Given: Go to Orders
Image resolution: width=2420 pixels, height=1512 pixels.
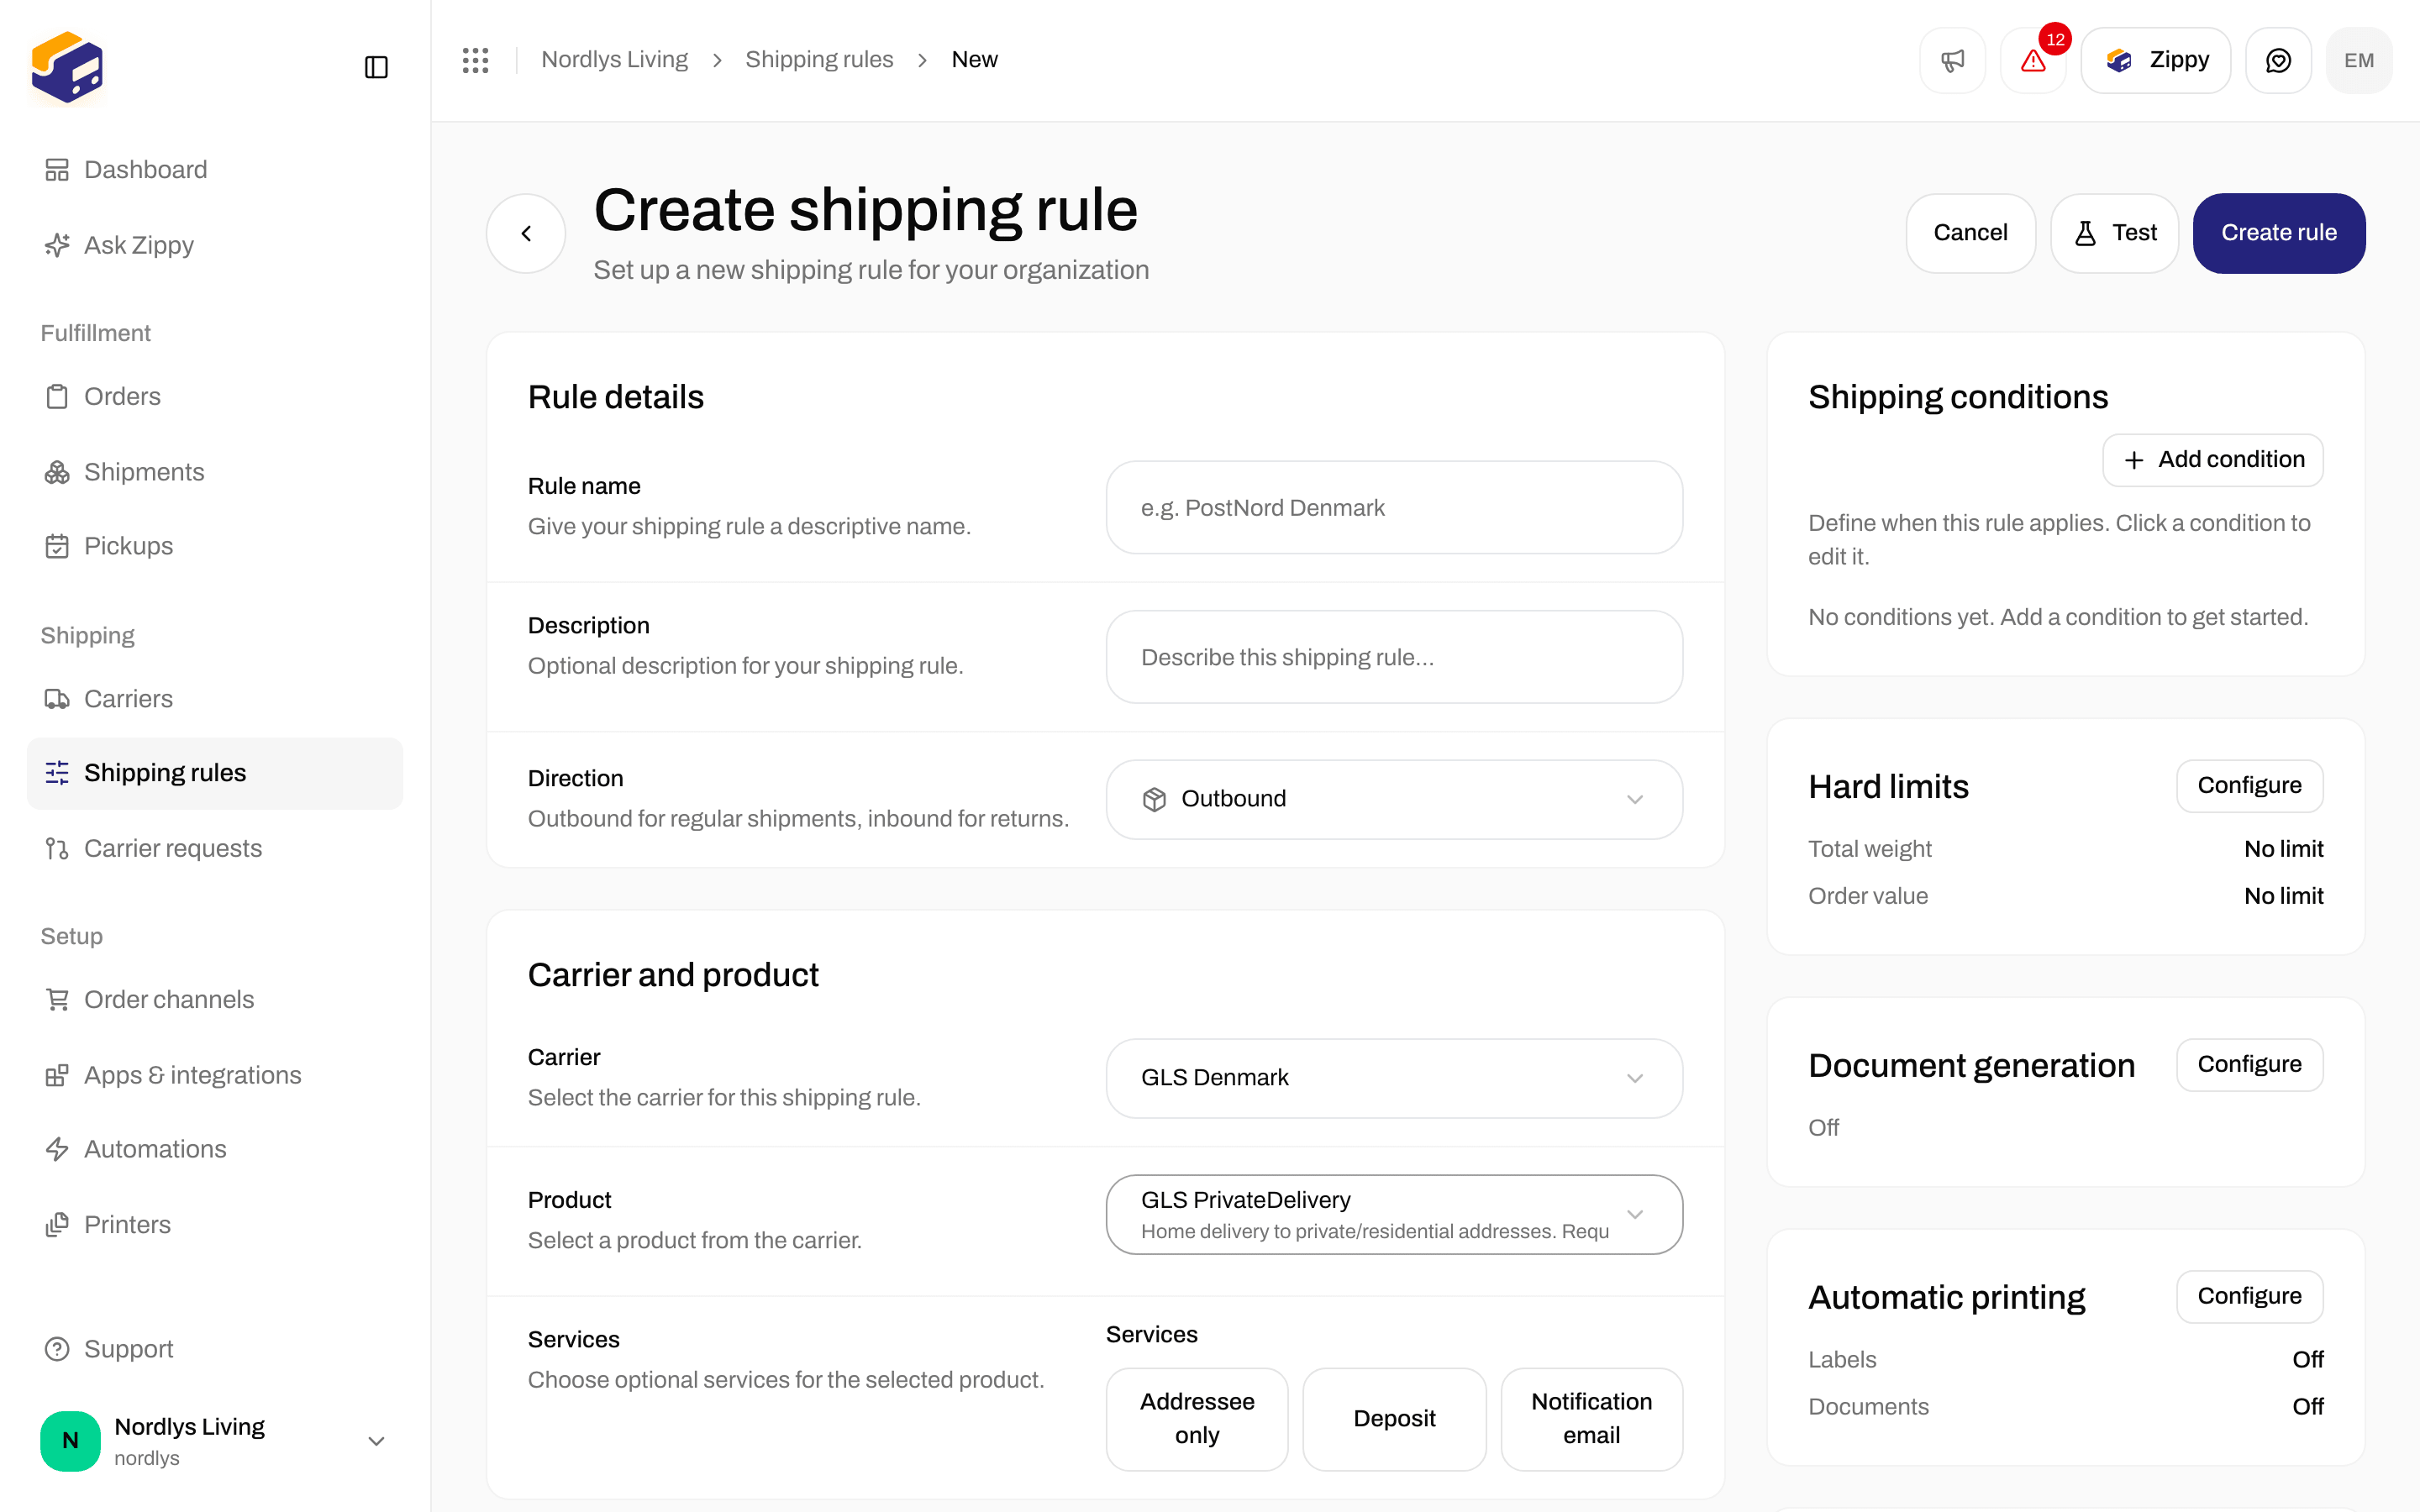Looking at the screenshot, I should [x=215, y=396].
